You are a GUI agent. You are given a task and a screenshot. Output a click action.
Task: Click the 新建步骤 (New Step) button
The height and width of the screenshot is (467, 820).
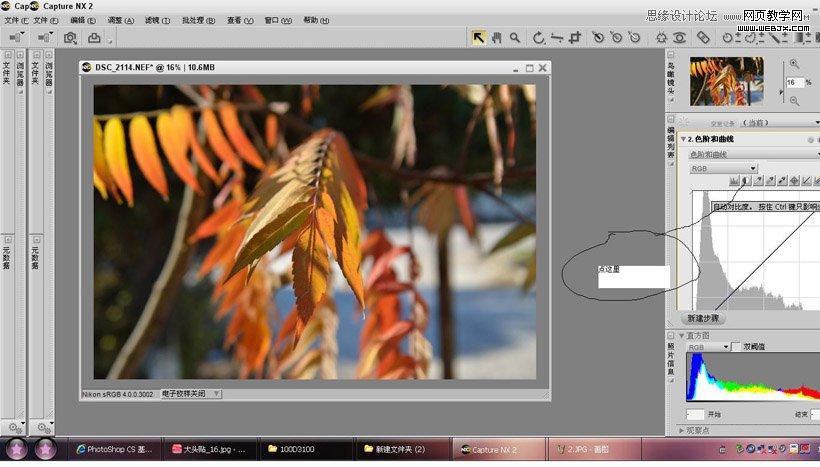click(x=701, y=318)
